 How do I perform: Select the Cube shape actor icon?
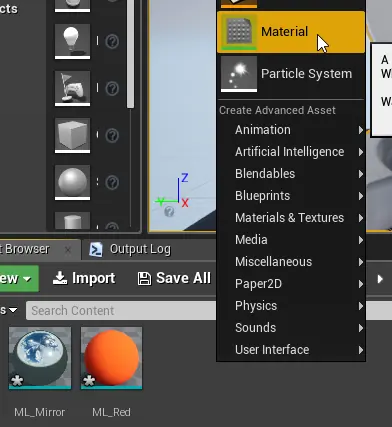[72, 135]
